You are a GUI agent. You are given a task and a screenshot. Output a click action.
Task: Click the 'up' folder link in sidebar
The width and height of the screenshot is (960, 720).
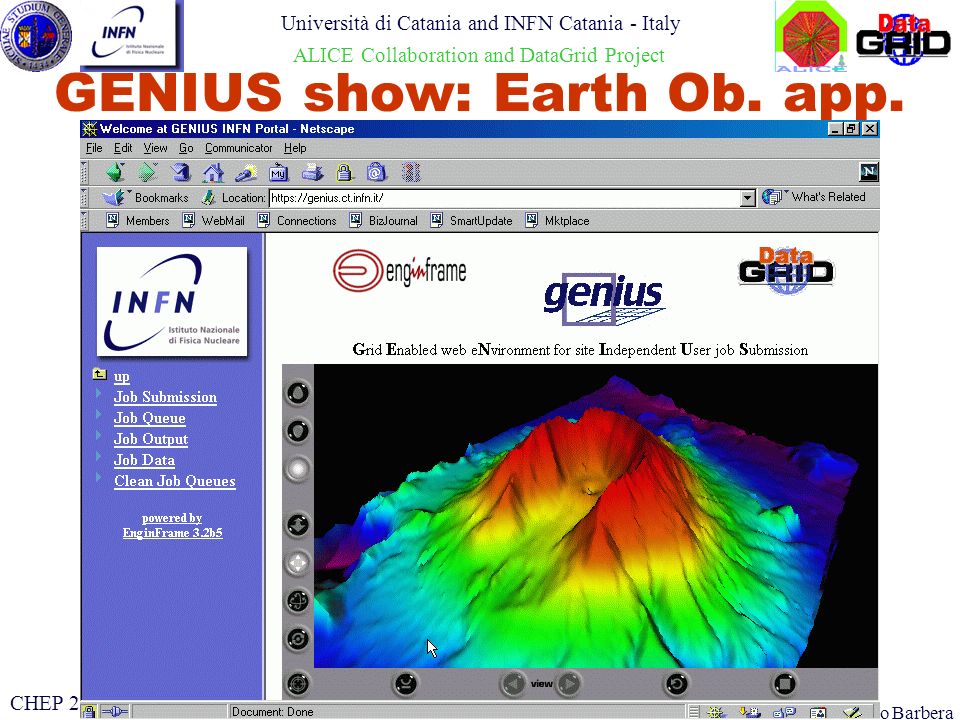click(x=121, y=376)
